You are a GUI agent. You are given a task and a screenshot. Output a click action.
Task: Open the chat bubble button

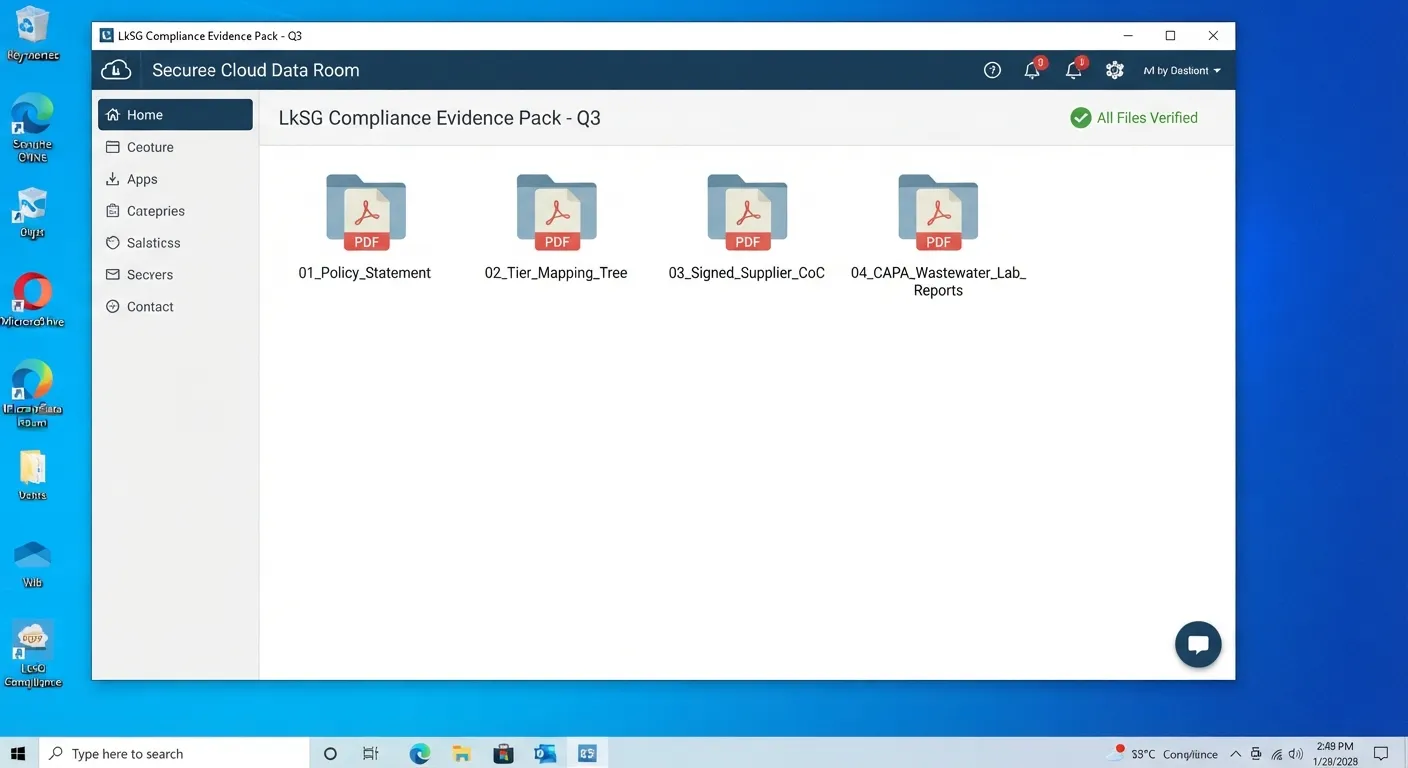[1198, 644]
